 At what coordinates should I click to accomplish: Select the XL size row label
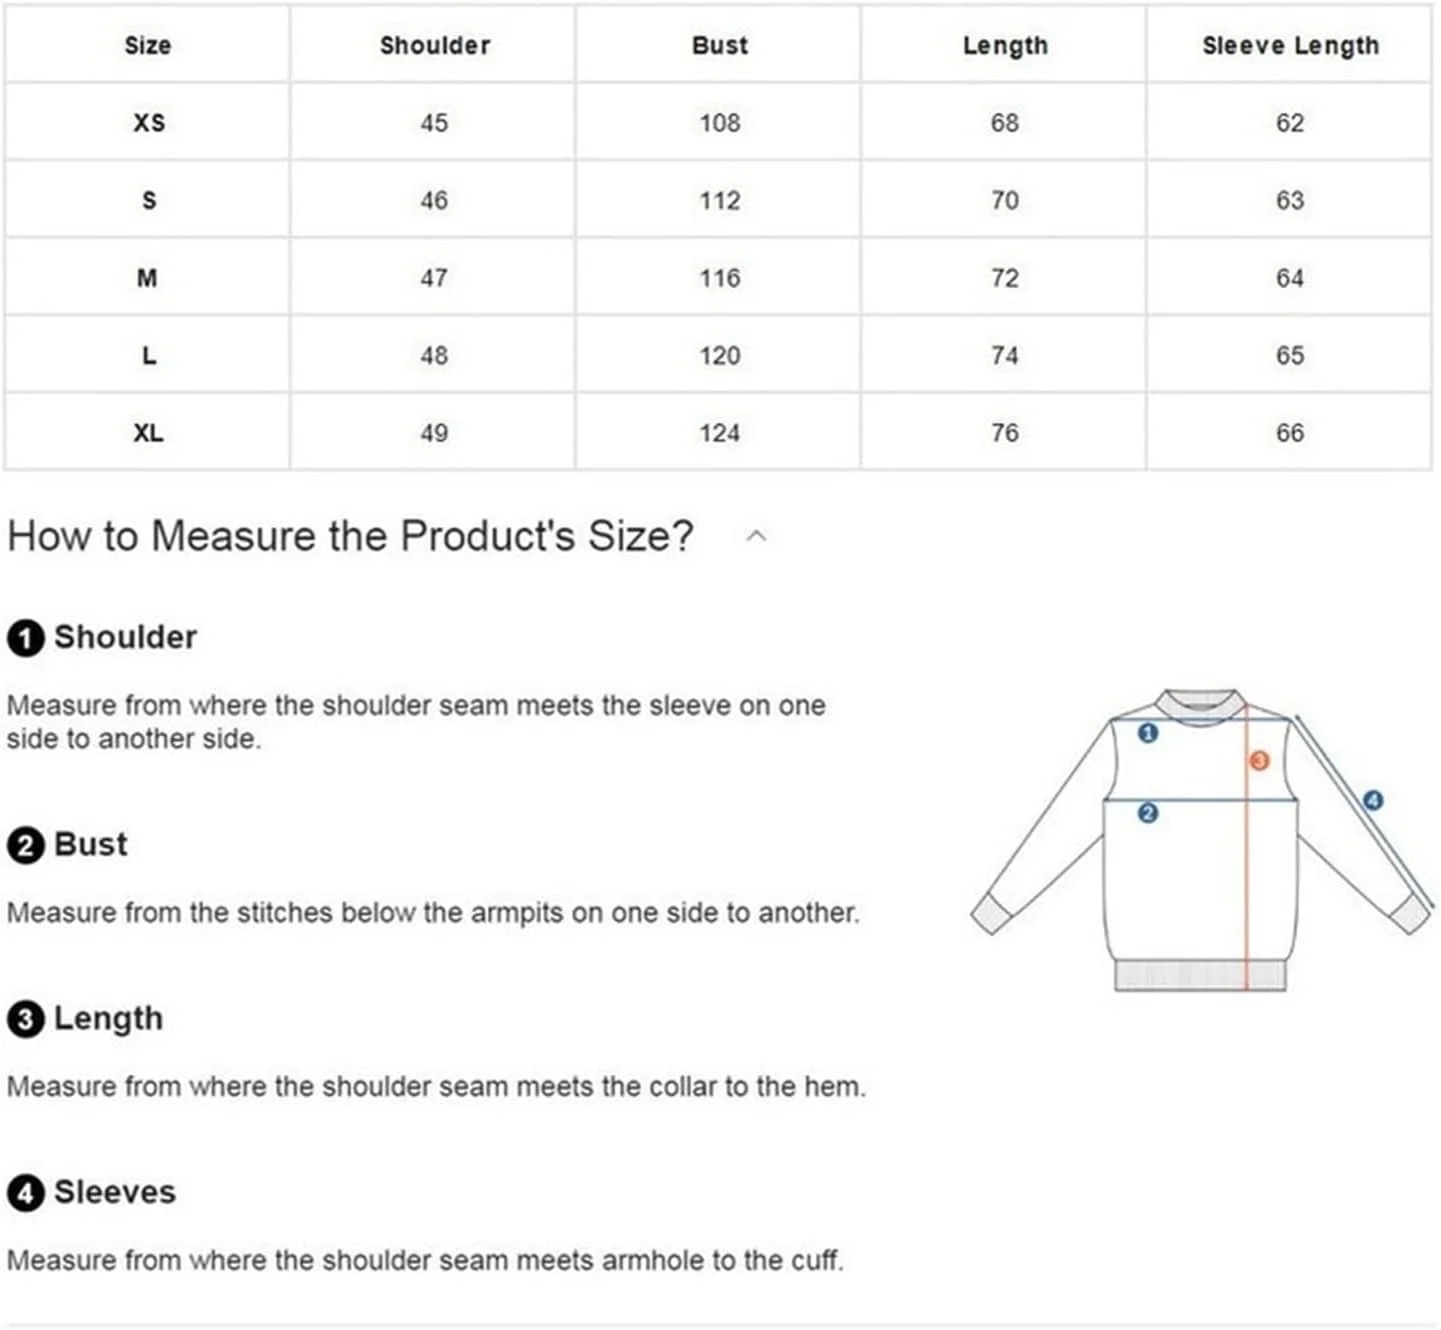tap(148, 433)
